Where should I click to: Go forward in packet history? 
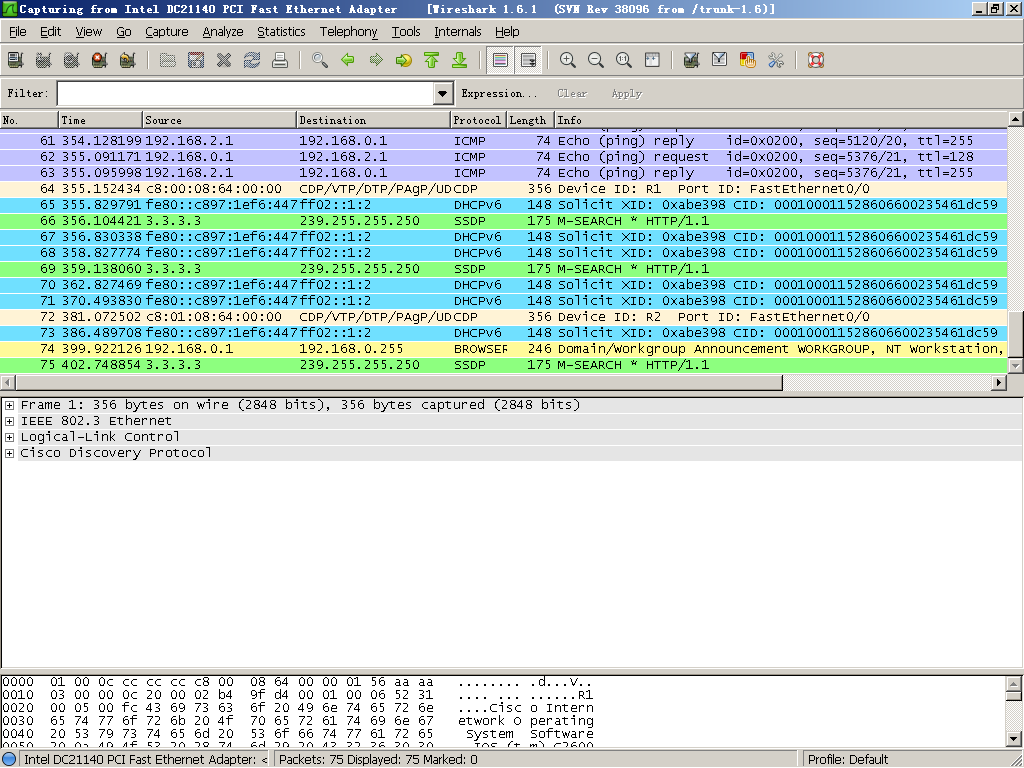tap(376, 60)
